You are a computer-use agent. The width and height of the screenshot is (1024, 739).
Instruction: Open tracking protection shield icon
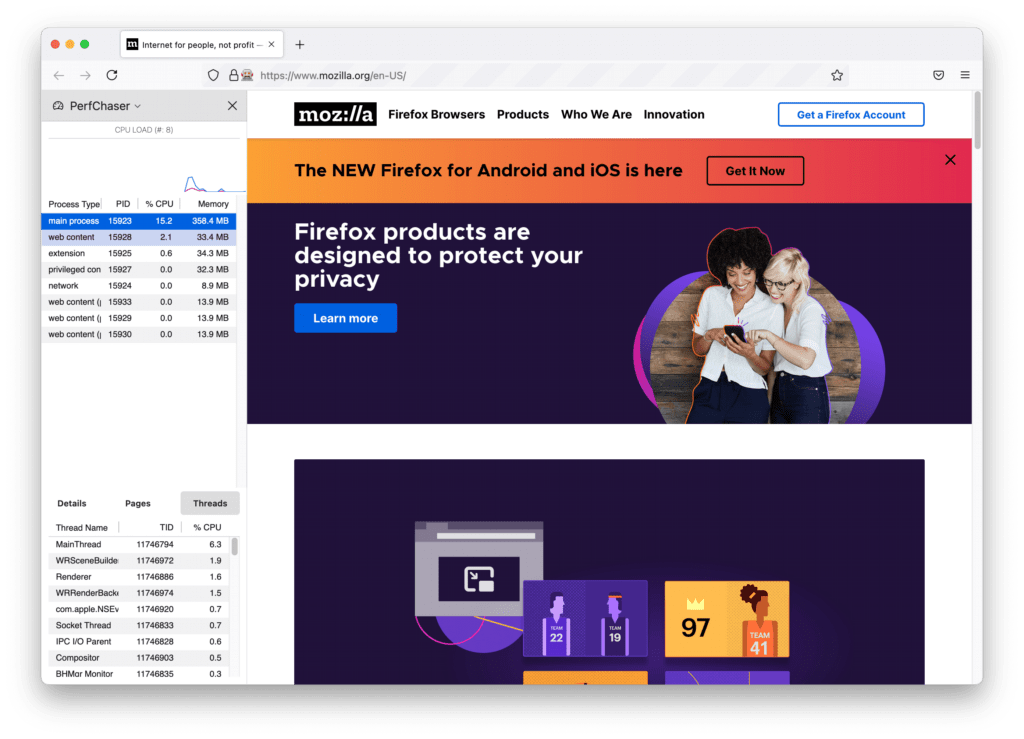point(213,76)
